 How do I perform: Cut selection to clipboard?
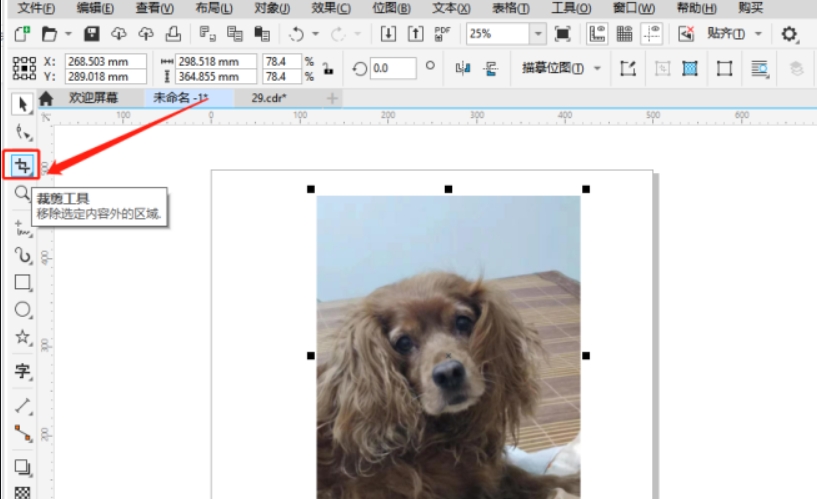pos(207,34)
